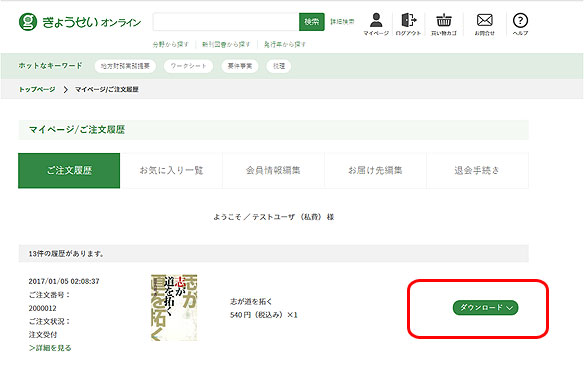
Task: Click the green 検索 search button
Action: coord(312,22)
